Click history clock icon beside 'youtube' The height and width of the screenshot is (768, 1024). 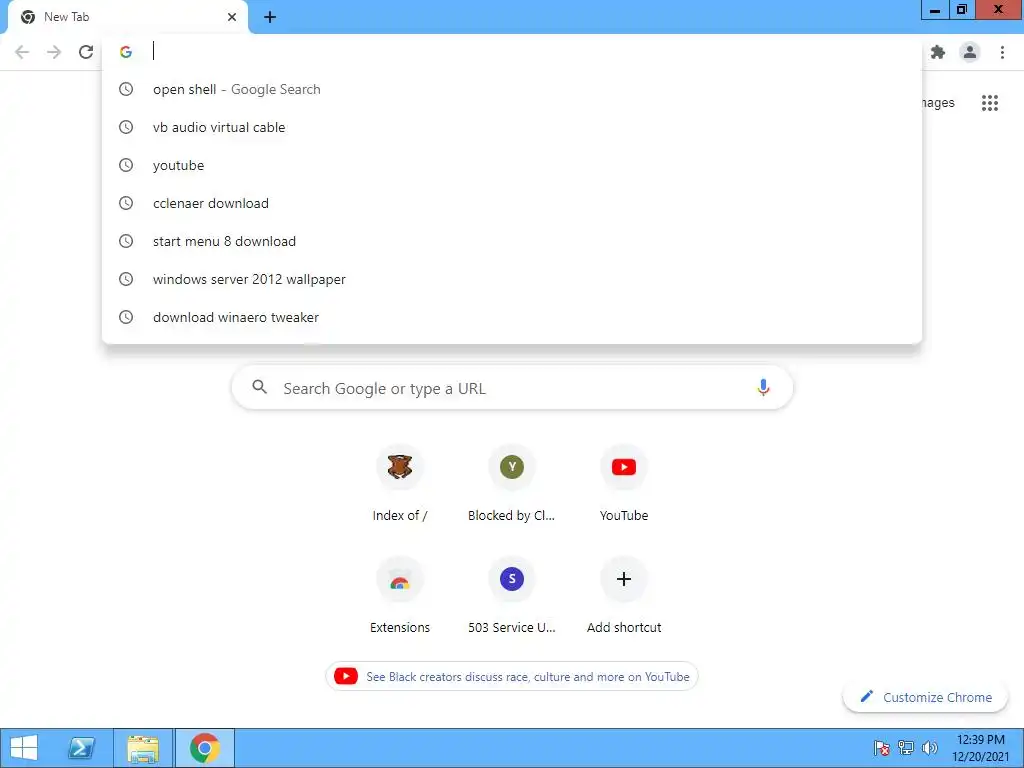pos(126,165)
